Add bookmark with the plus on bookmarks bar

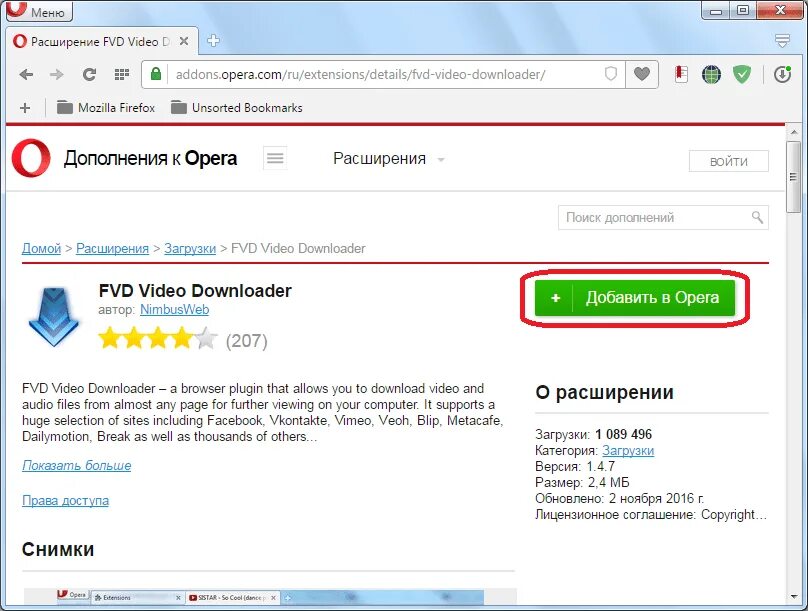(x=25, y=108)
